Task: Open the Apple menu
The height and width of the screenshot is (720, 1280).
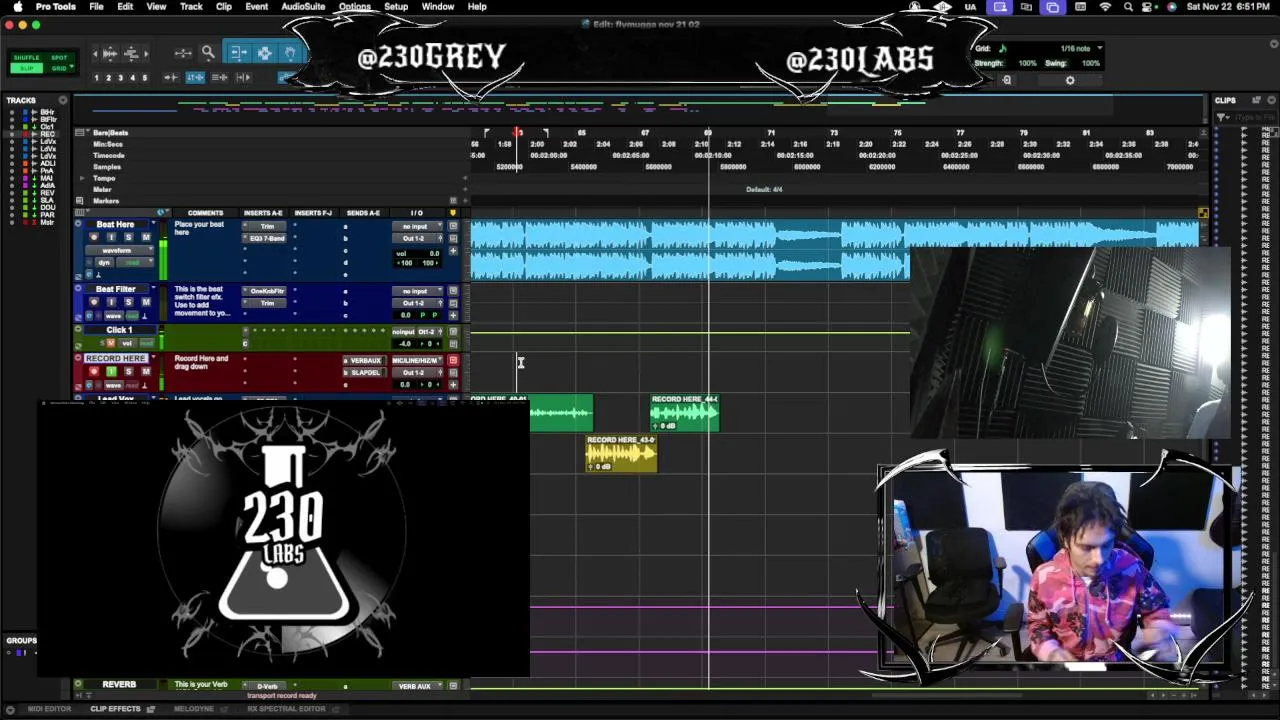Action: pyautogui.click(x=17, y=7)
